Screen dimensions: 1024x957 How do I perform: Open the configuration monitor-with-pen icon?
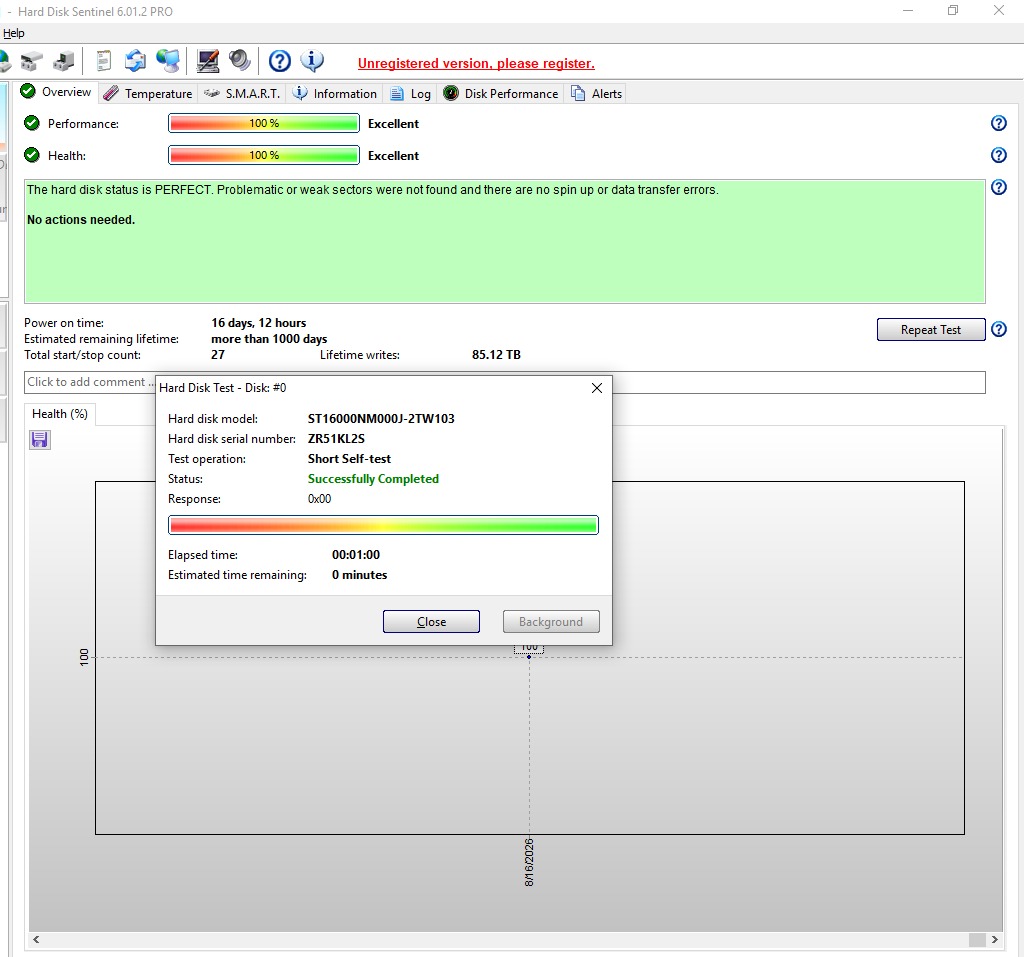click(208, 61)
